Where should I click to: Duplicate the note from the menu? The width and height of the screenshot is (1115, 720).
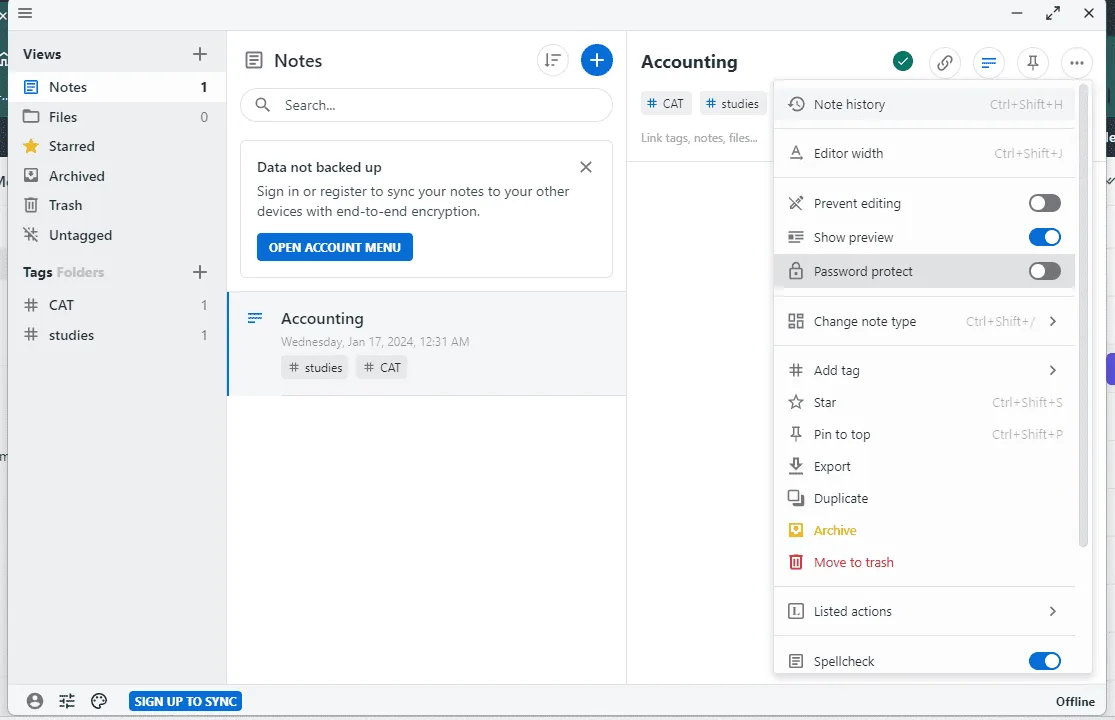click(x=924, y=498)
